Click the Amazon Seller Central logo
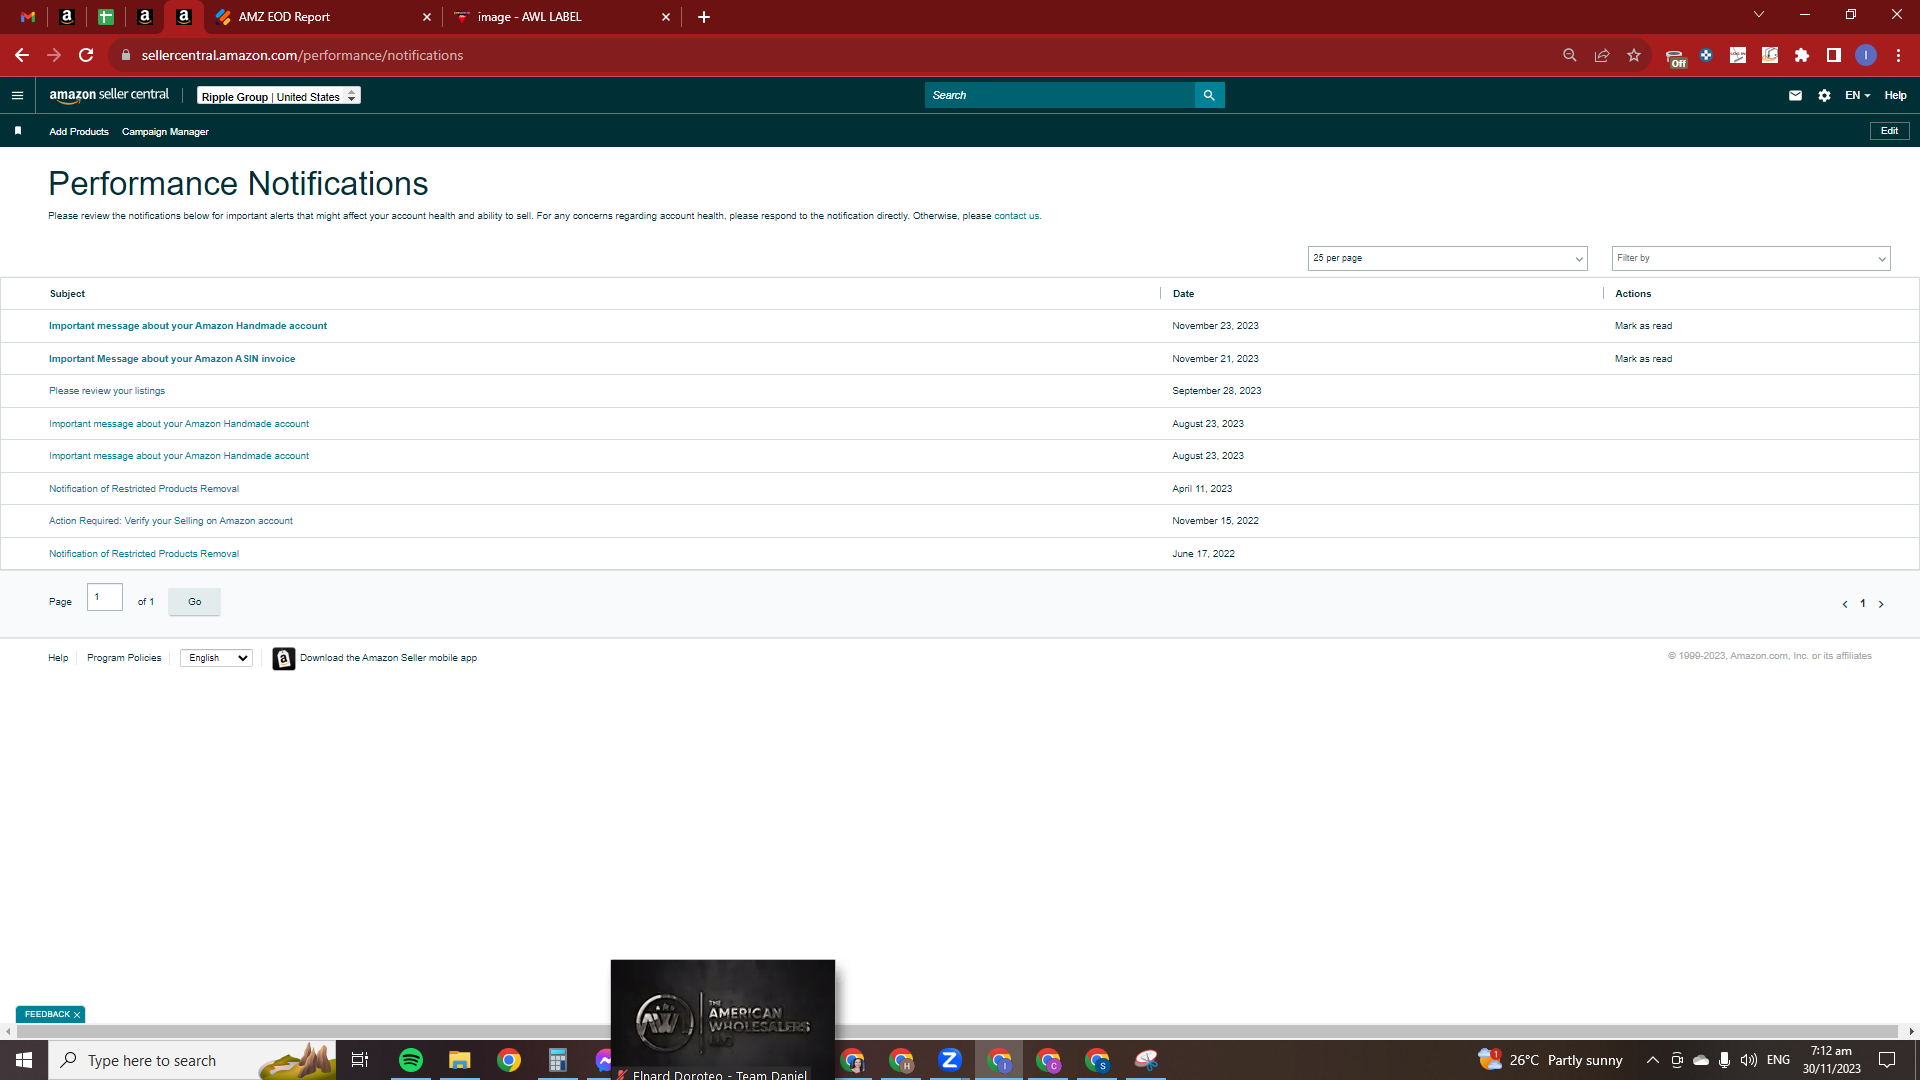This screenshot has height=1080, width=1920. click(109, 95)
